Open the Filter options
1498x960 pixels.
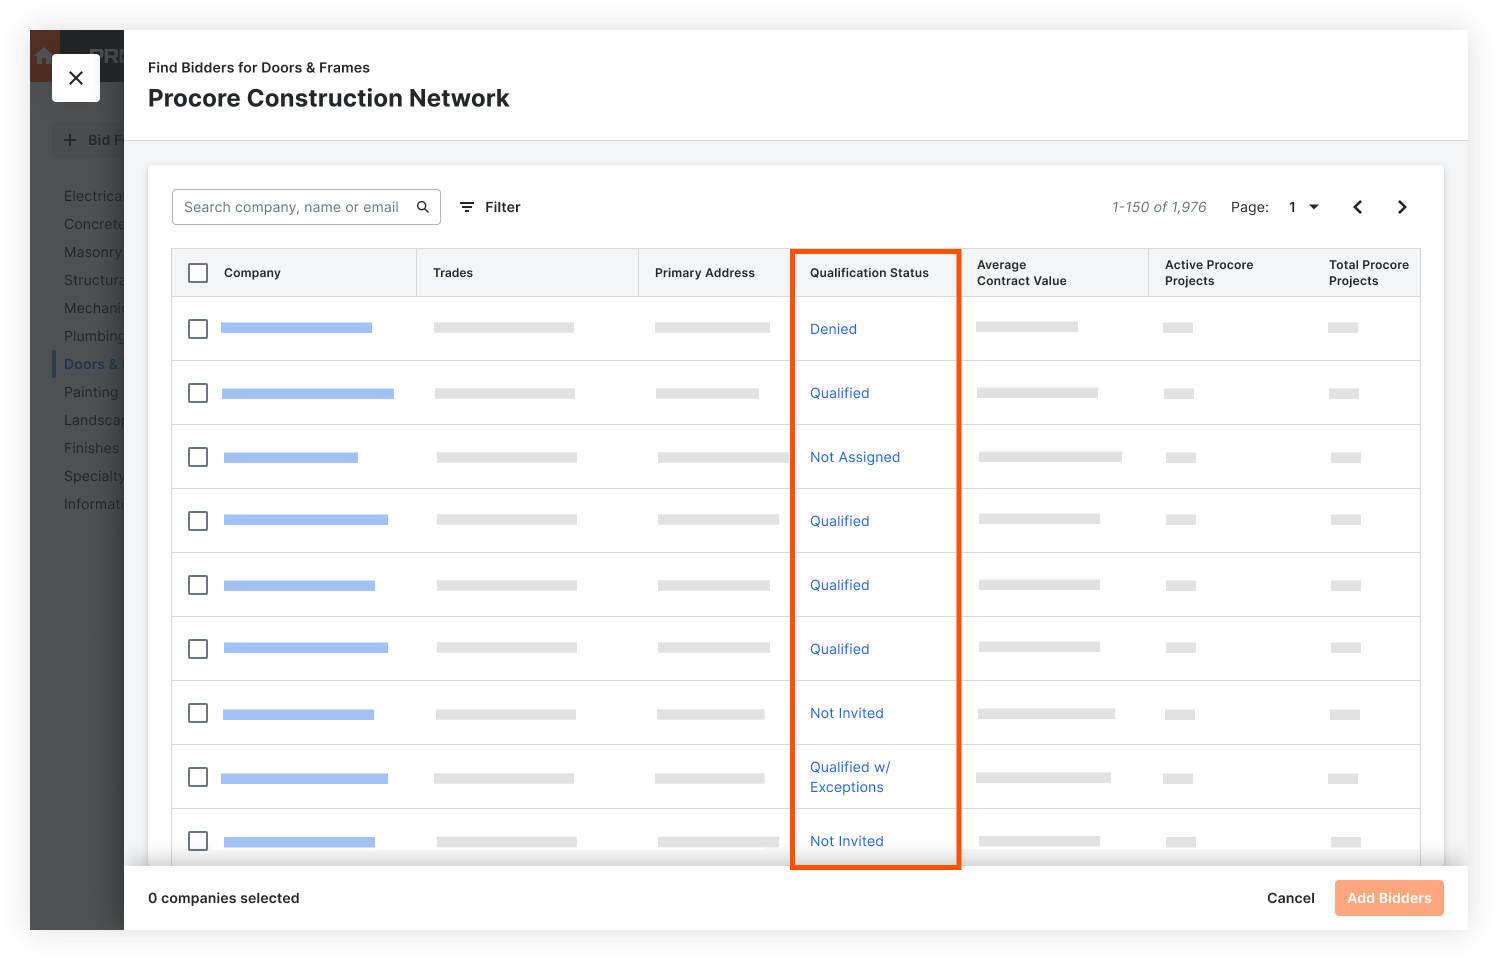[x=490, y=207]
